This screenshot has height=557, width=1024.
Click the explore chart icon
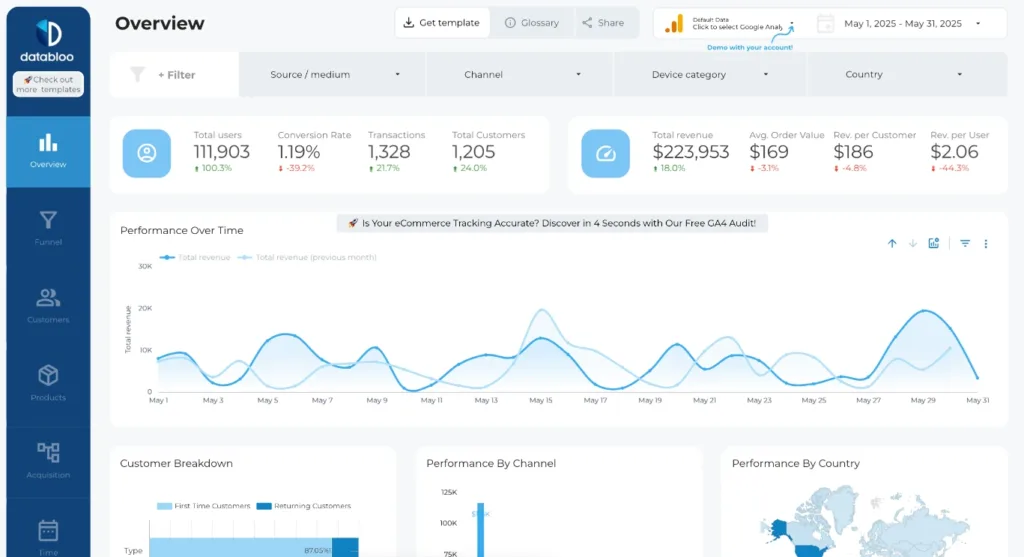[x=934, y=243]
